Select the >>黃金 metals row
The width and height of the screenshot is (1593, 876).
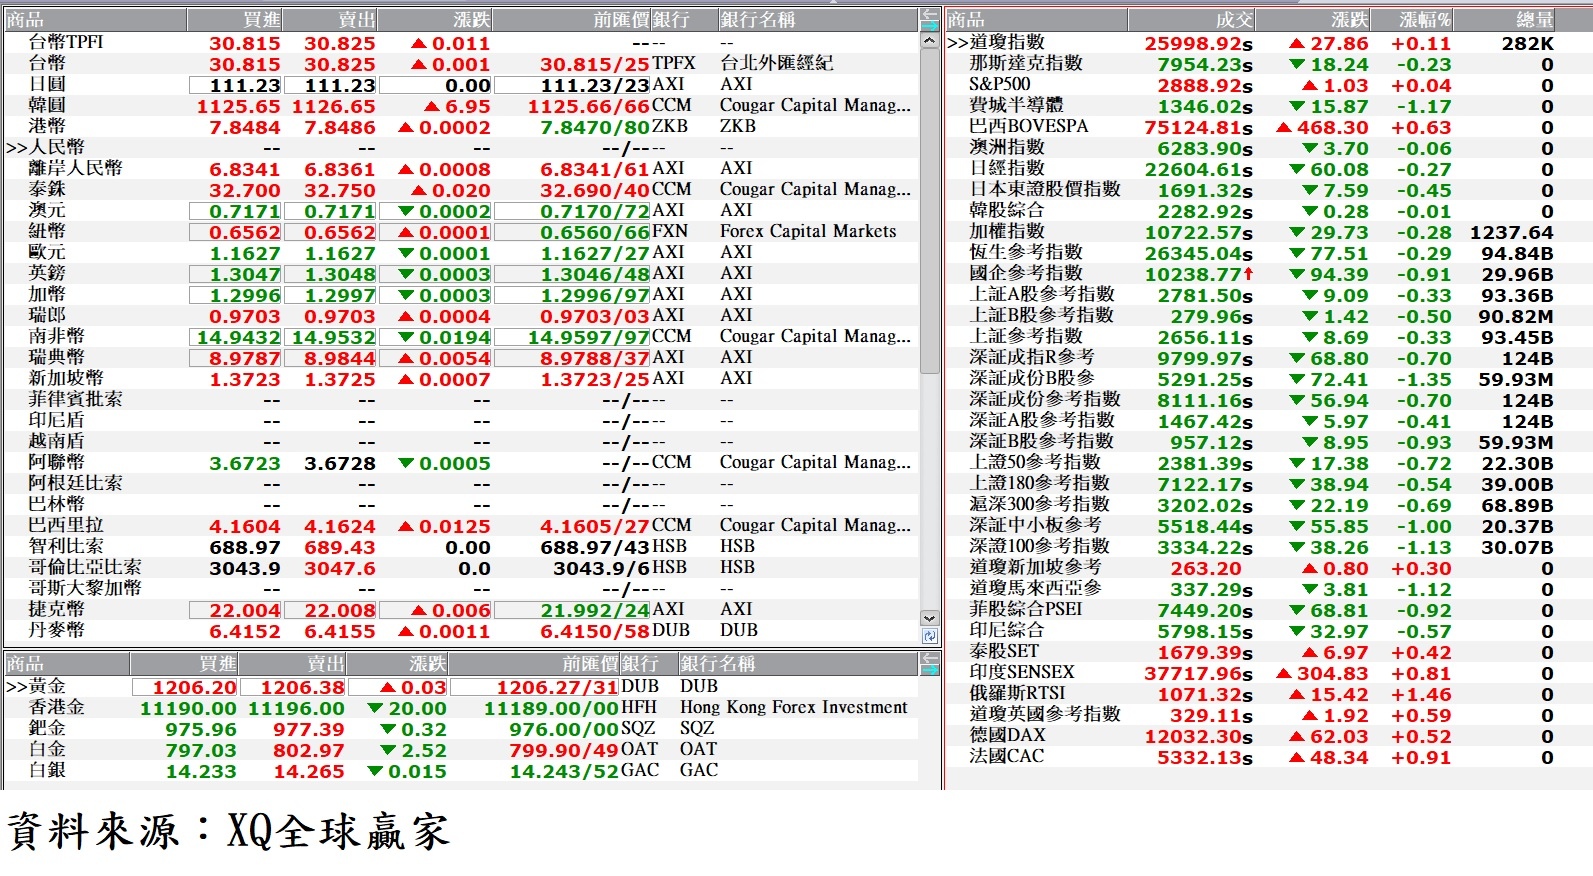(x=461, y=686)
